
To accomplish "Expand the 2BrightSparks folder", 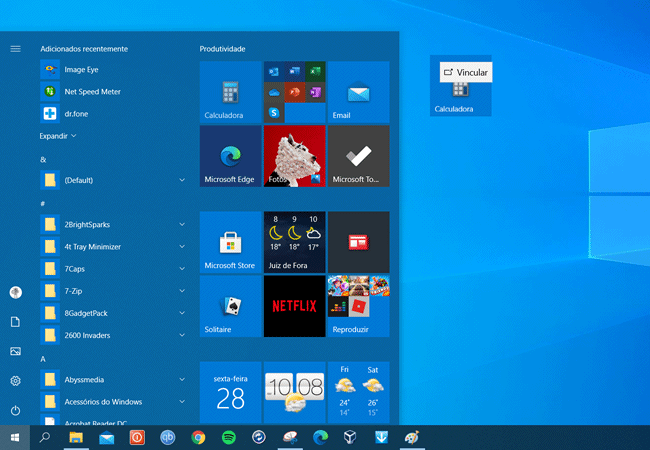I will (x=113, y=224).
